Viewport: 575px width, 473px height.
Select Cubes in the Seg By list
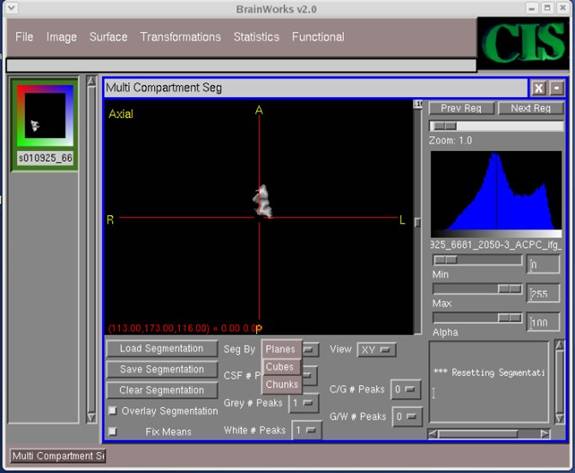point(280,367)
